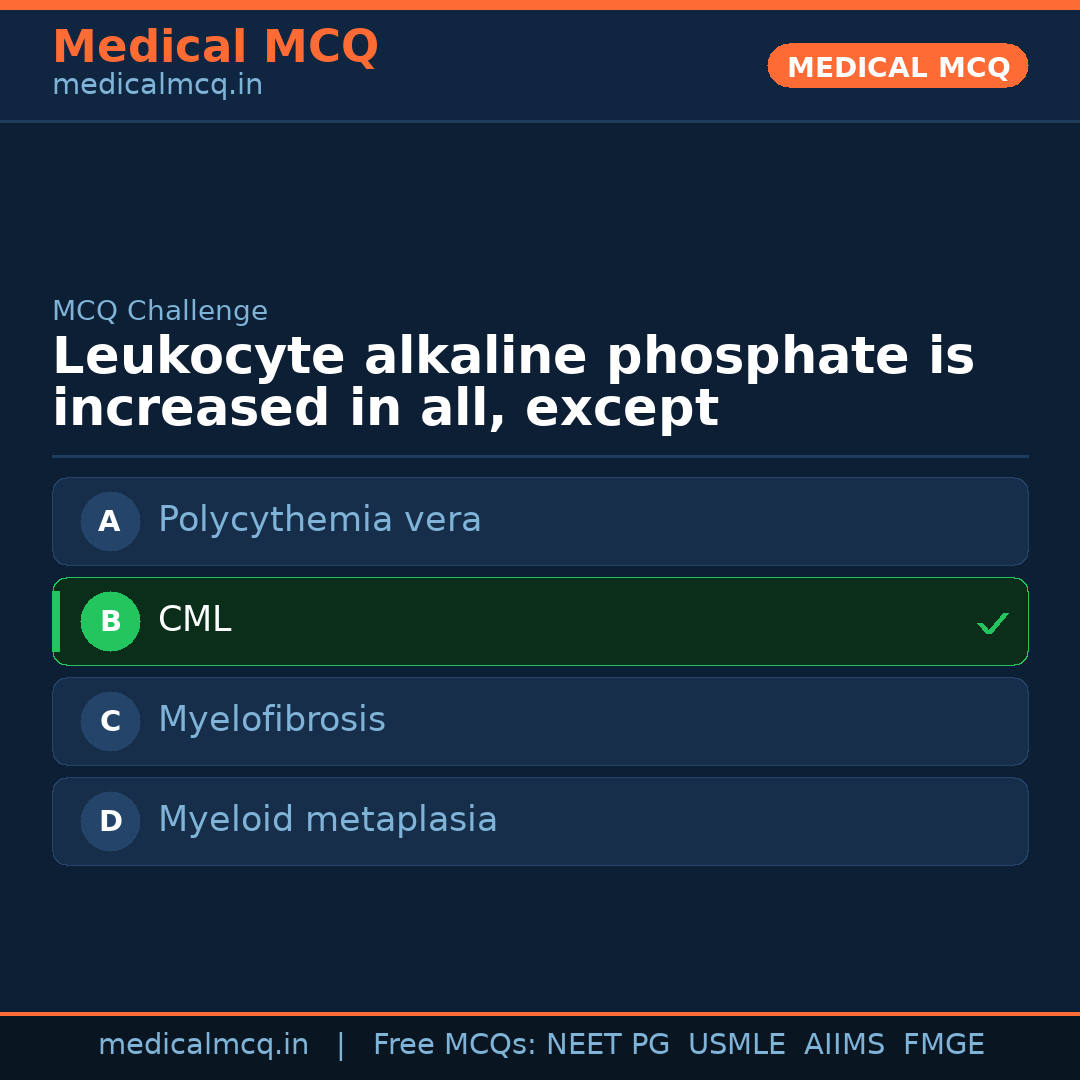
Task: Click the FMGE footer label
Action: point(943,1045)
